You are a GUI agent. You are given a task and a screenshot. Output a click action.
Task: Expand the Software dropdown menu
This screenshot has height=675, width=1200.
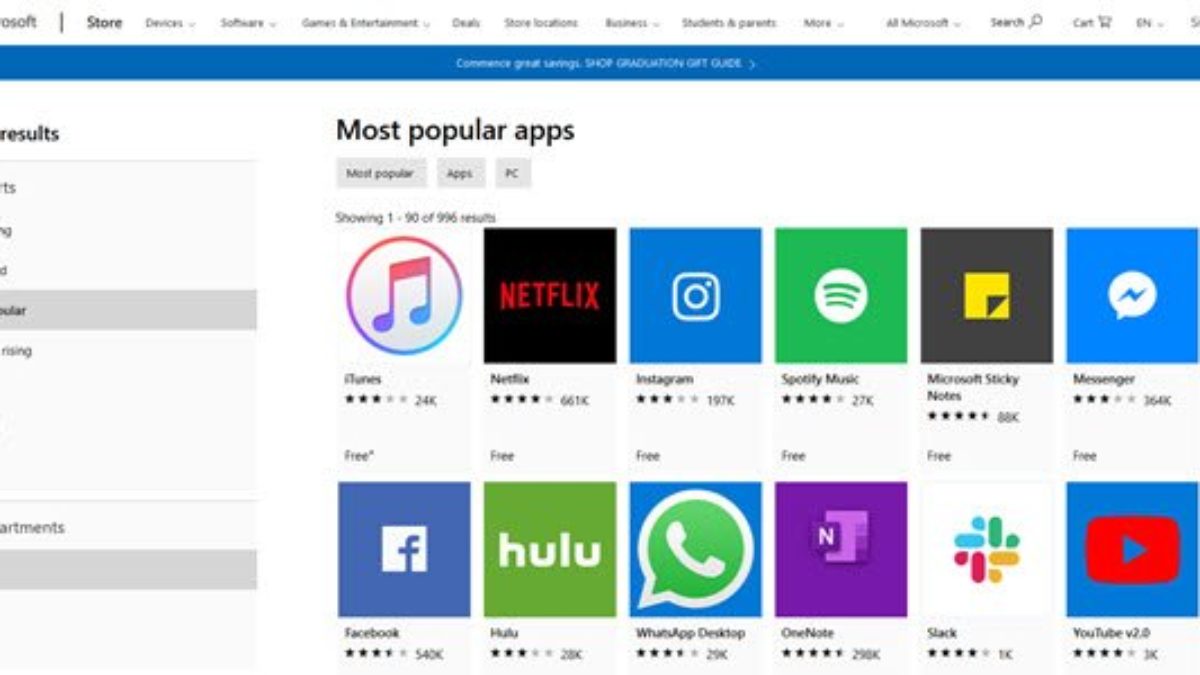(248, 22)
